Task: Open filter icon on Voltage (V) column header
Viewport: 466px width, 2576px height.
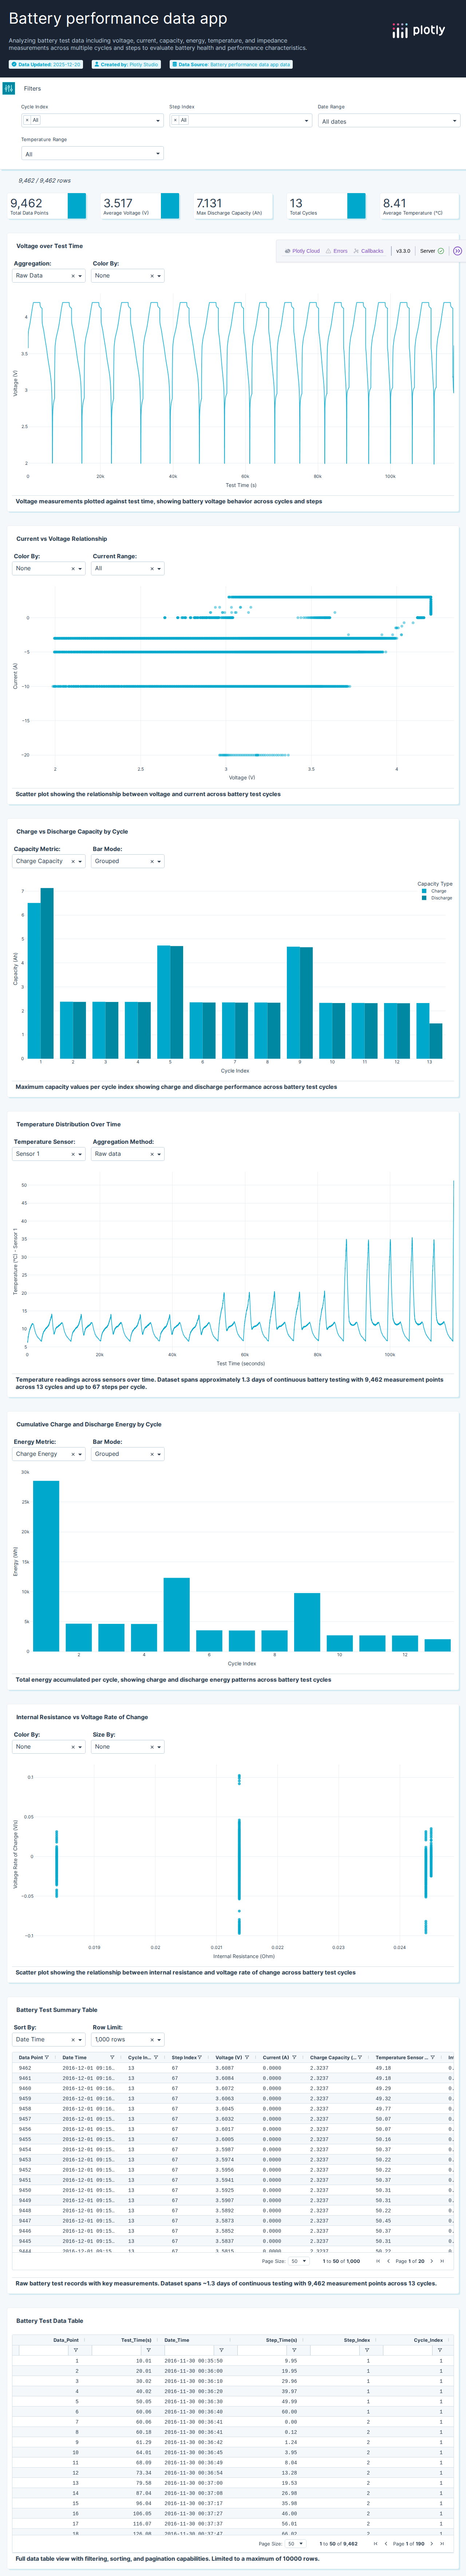Action: [247, 2057]
